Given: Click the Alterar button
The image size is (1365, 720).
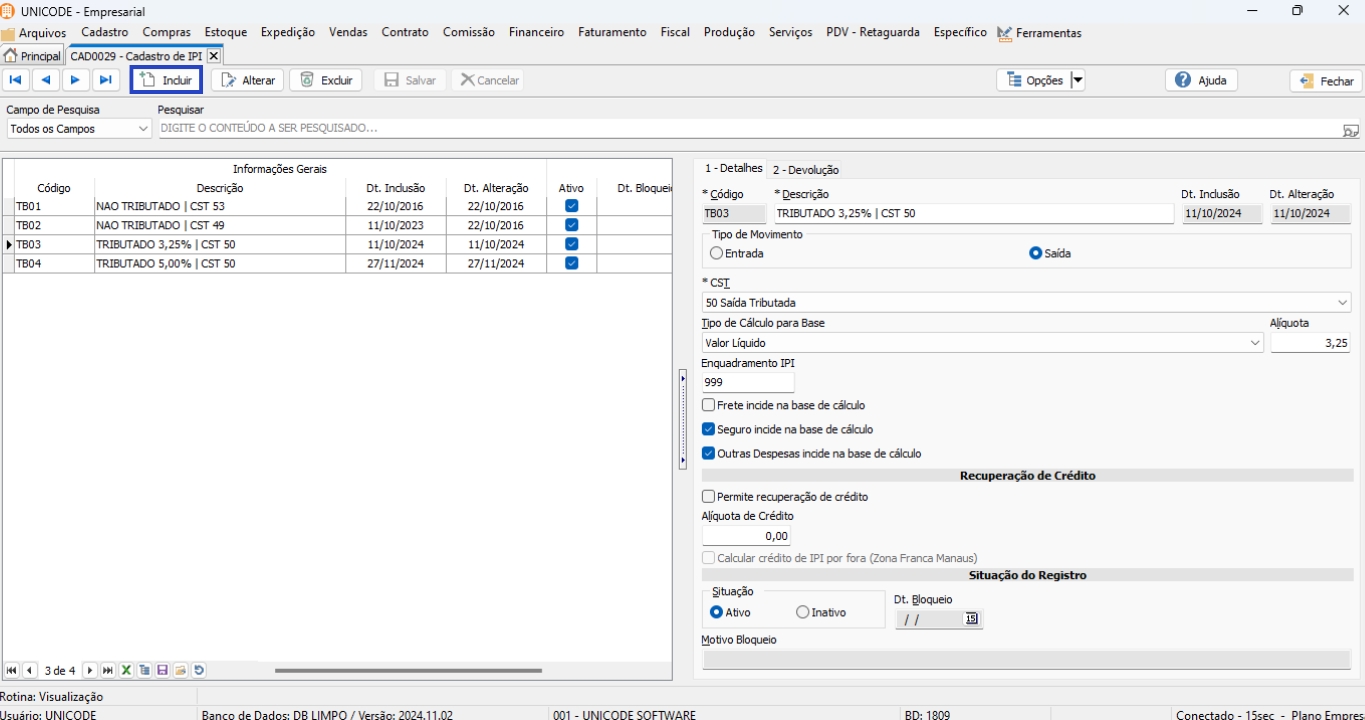Looking at the screenshot, I should coord(248,80).
